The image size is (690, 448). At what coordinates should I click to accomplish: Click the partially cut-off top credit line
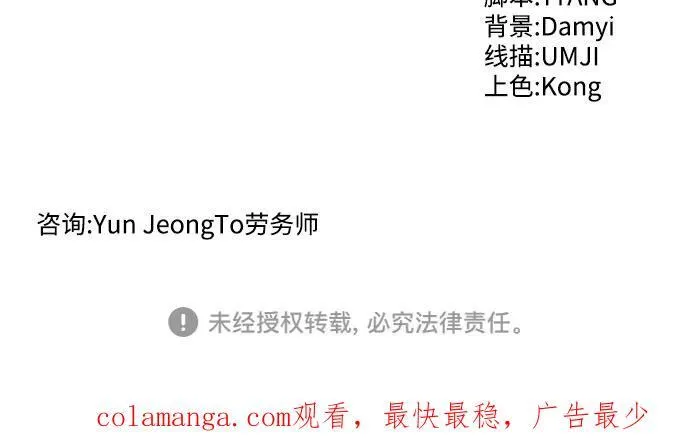[551, 4]
